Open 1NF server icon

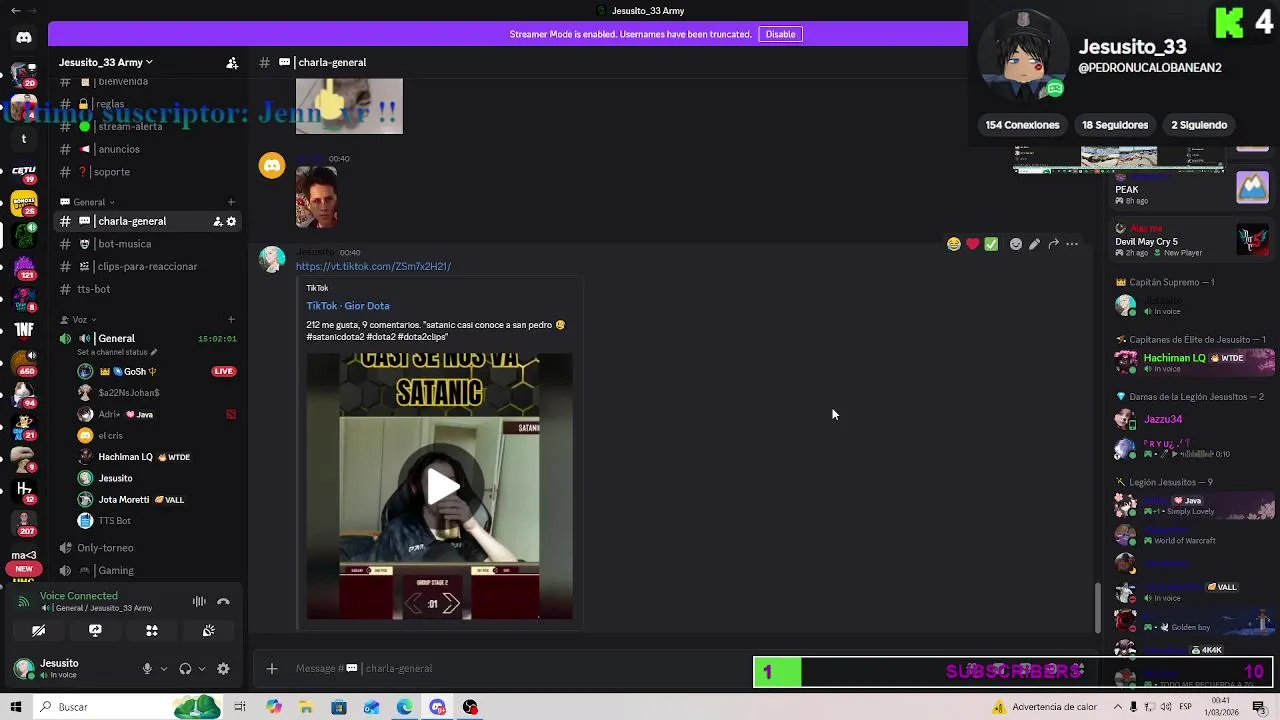[x=24, y=330]
